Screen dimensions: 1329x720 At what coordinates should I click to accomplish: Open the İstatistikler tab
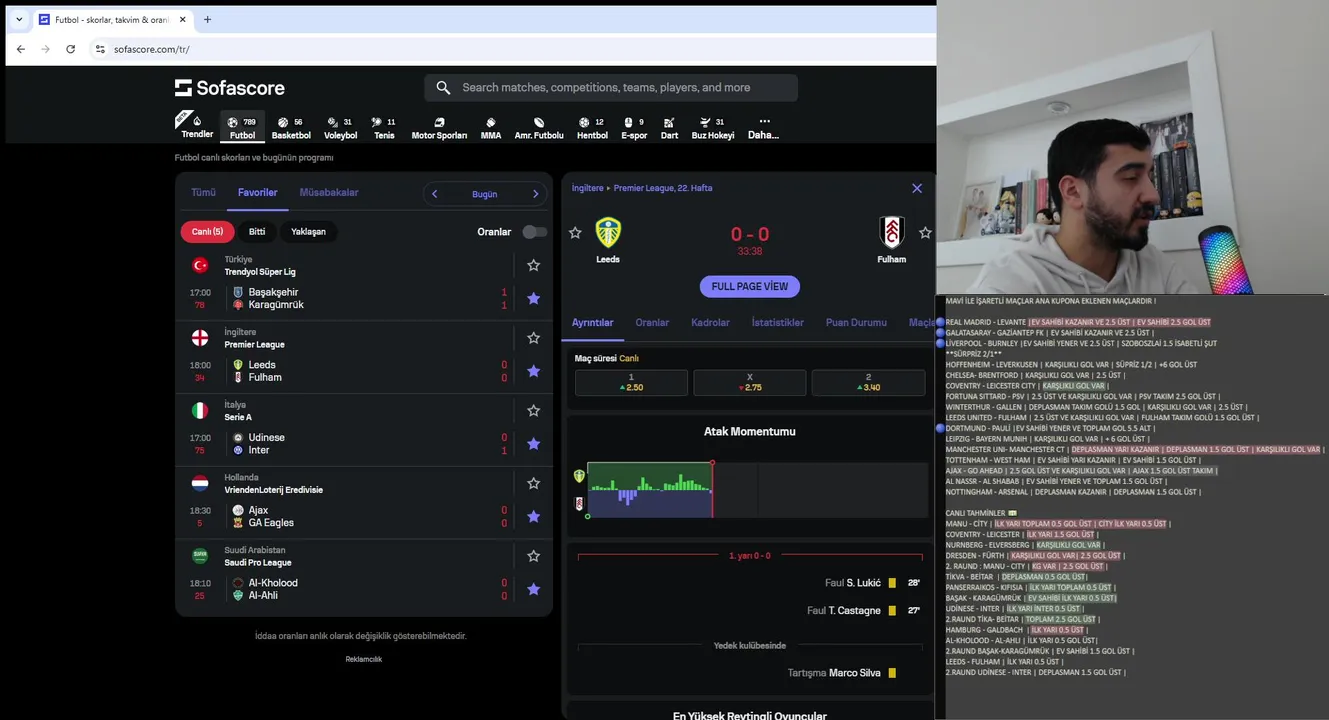click(x=777, y=322)
